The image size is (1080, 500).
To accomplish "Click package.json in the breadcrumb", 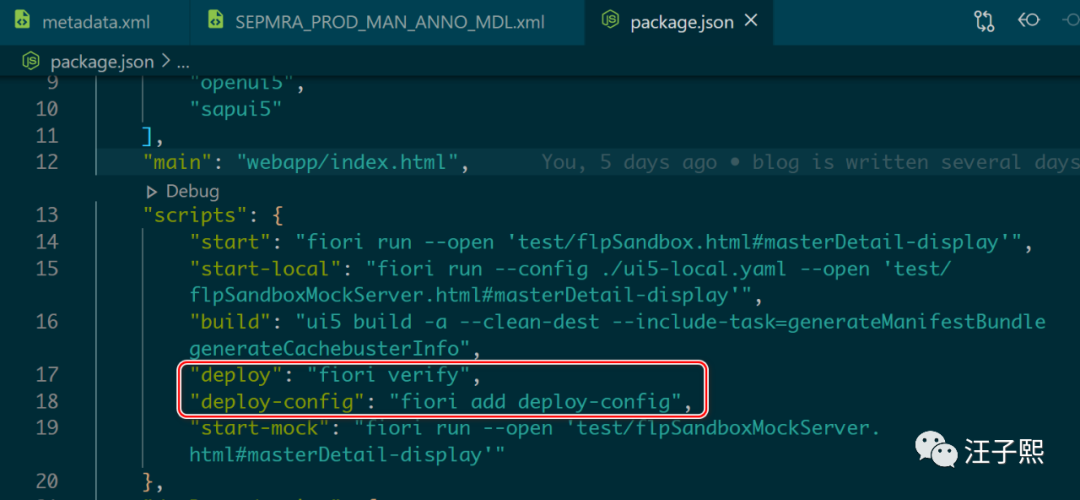I will pos(102,62).
